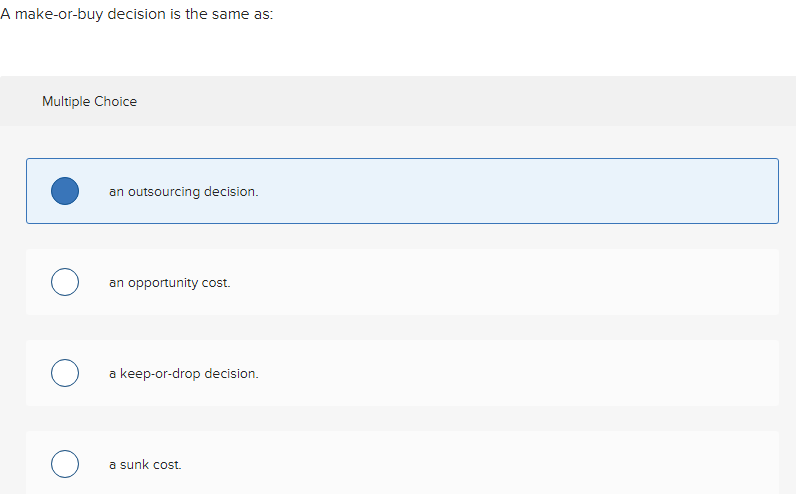Click the empty circle beside 'opportunity cost'
Image resolution: width=796 pixels, height=494 pixels.
pyautogui.click(x=65, y=282)
